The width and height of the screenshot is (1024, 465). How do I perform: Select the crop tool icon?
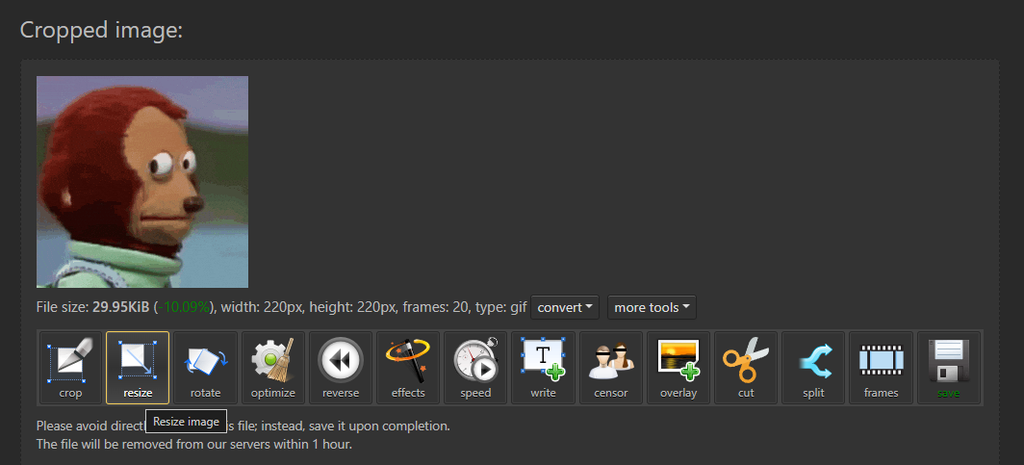tap(71, 368)
